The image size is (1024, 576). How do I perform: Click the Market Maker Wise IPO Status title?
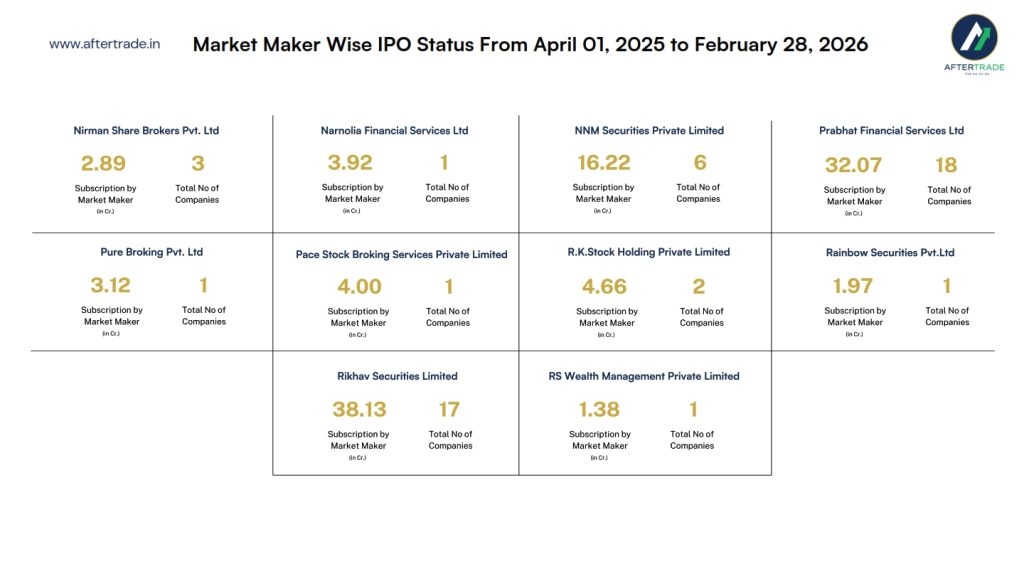tap(530, 44)
